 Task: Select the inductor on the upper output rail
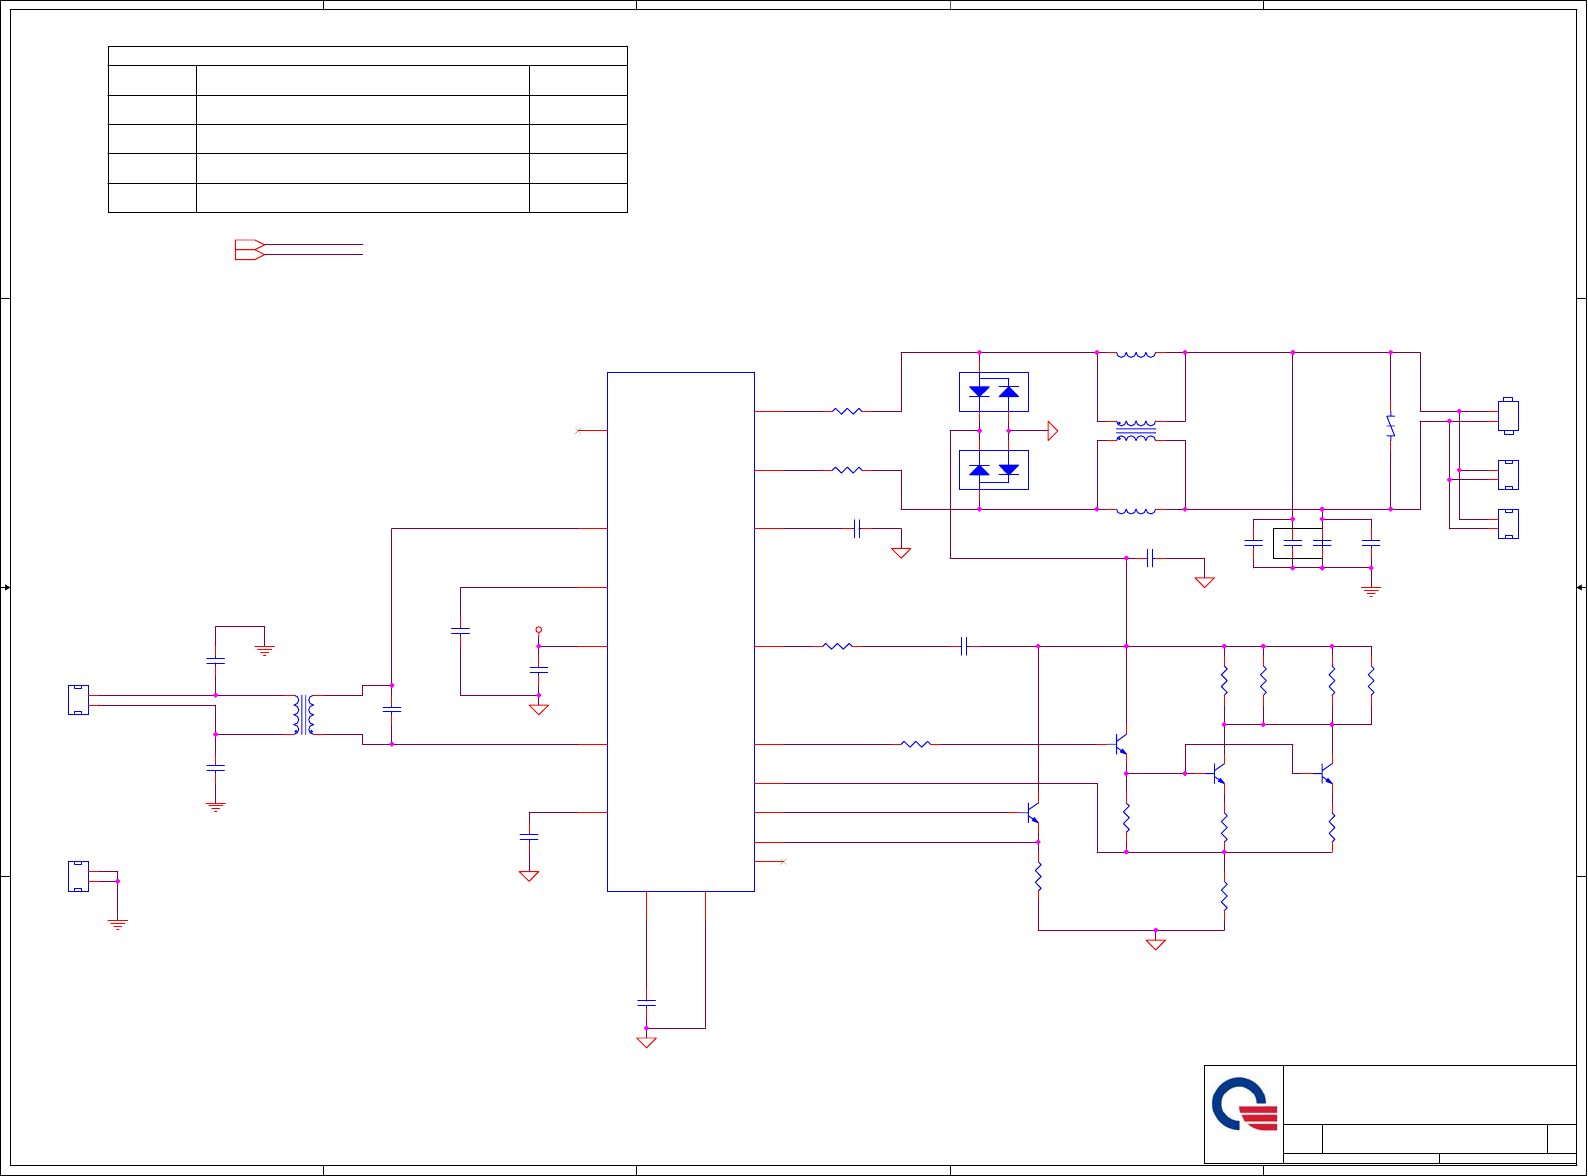tap(1136, 353)
